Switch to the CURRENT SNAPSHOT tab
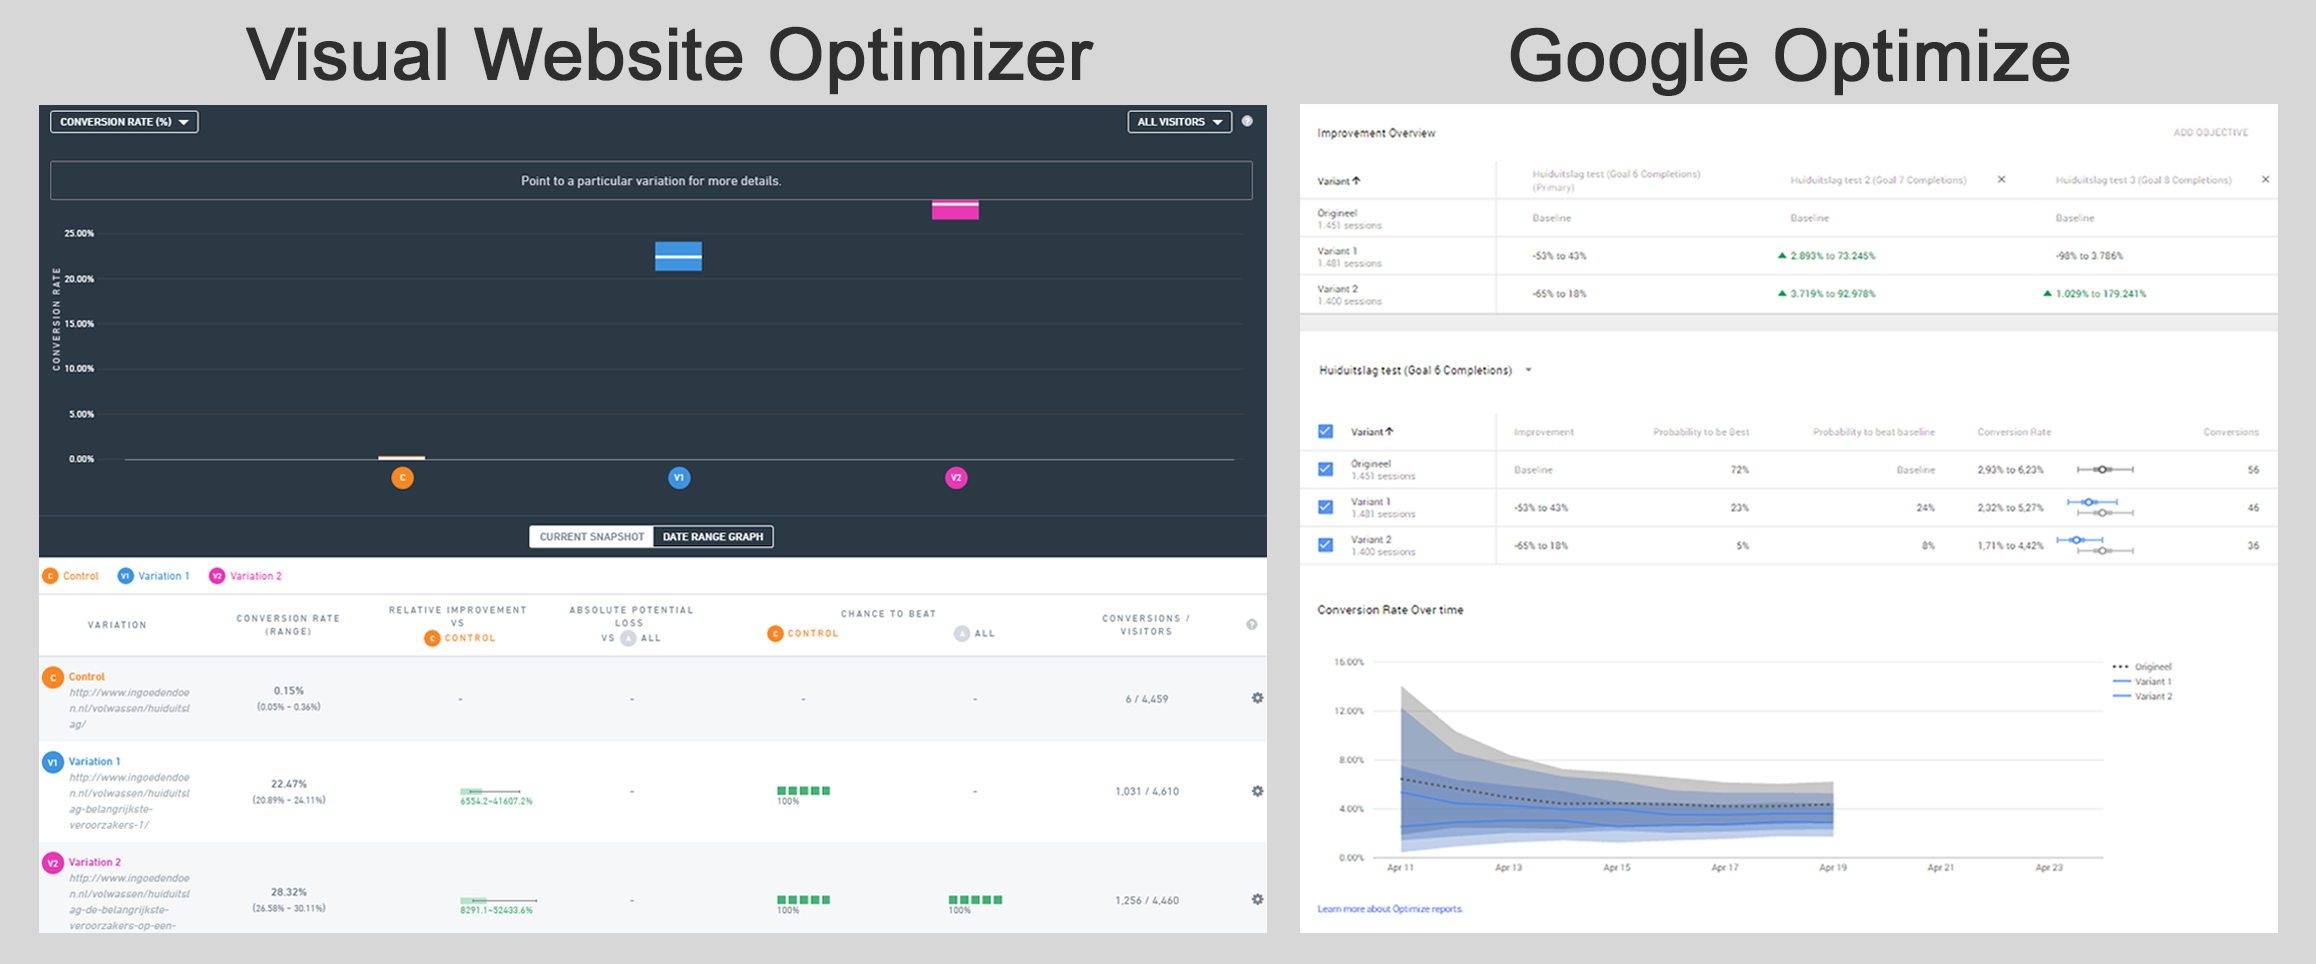This screenshot has height=964, width=2316. (591, 537)
